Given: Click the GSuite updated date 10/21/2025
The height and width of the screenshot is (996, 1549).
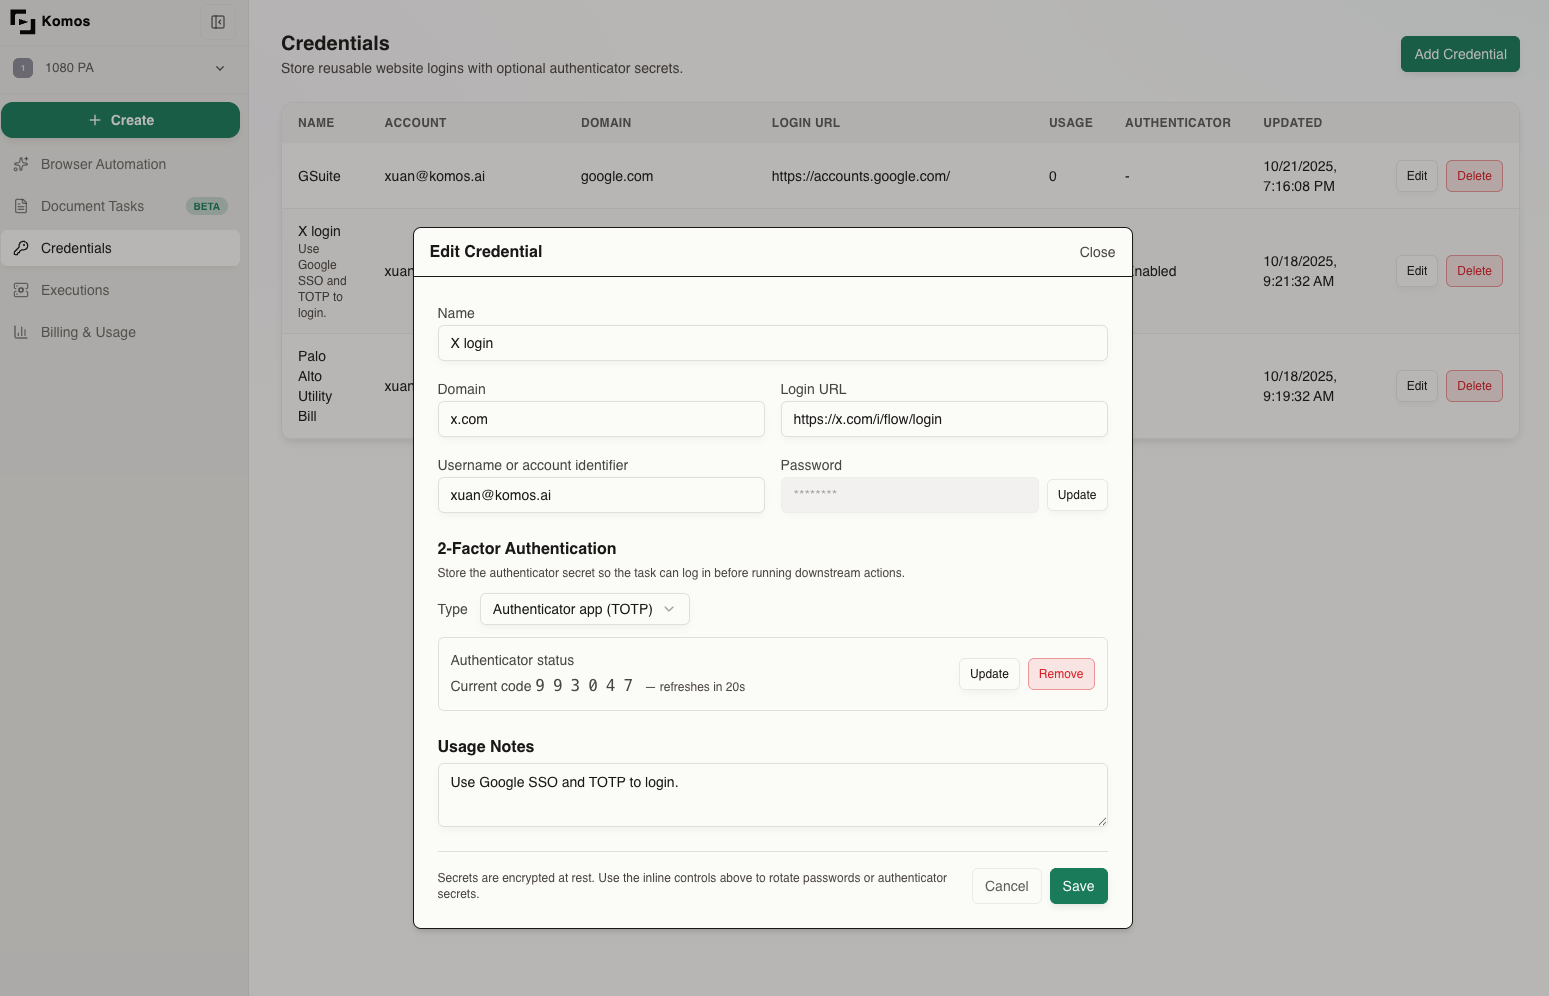Looking at the screenshot, I should point(1300,176).
